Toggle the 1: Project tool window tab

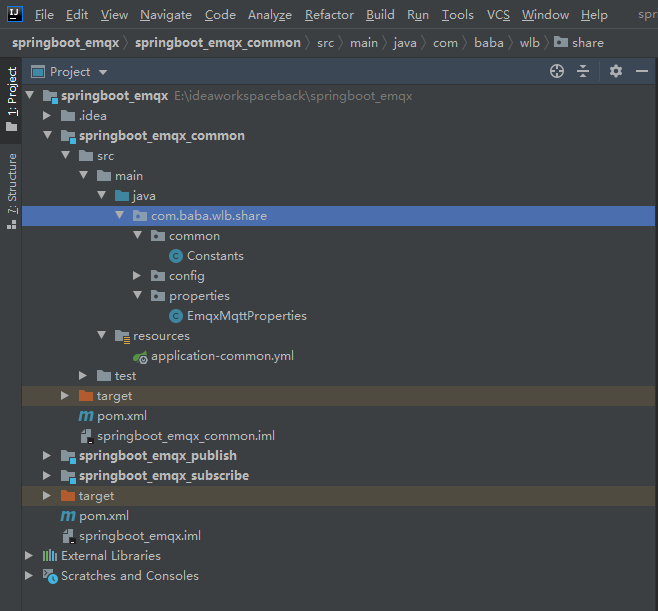point(12,99)
